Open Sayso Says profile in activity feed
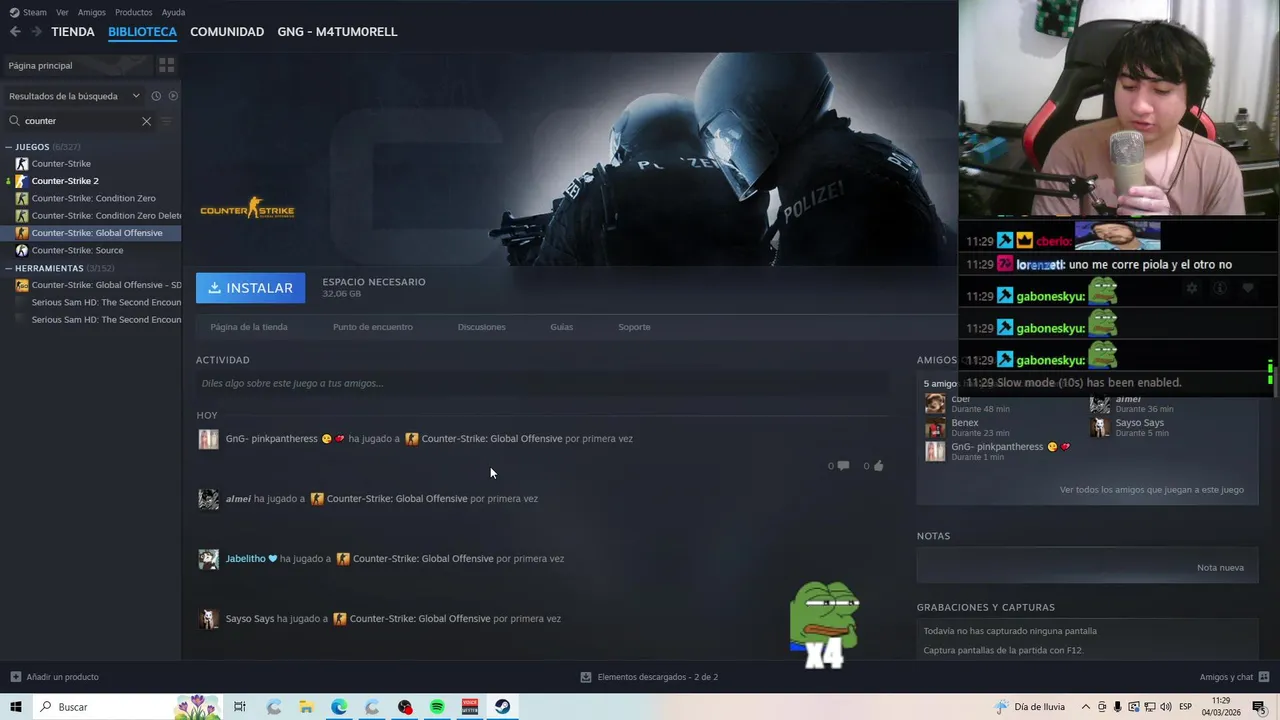The width and height of the screenshot is (1280, 720). click(249, 619)
